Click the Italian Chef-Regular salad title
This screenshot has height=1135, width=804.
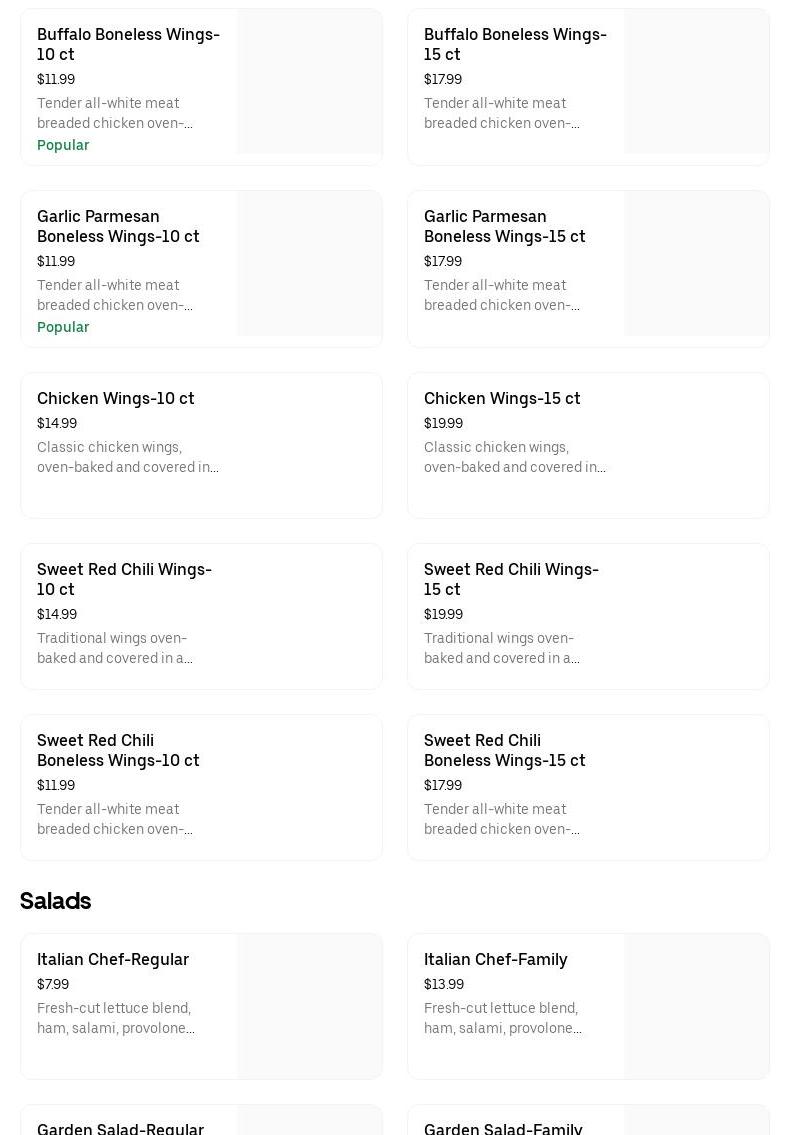click(x=113, y=959)
